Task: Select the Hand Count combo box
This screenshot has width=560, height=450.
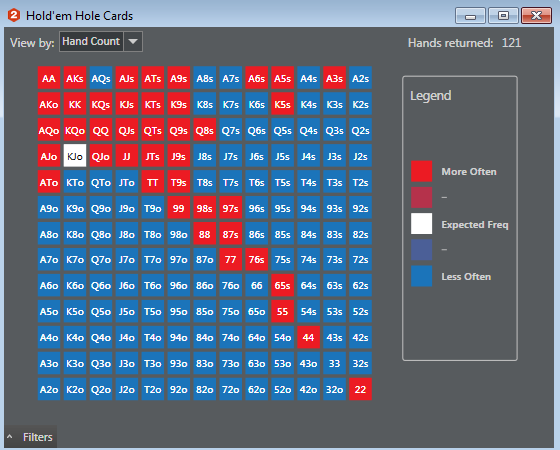Action: (101, 42)
